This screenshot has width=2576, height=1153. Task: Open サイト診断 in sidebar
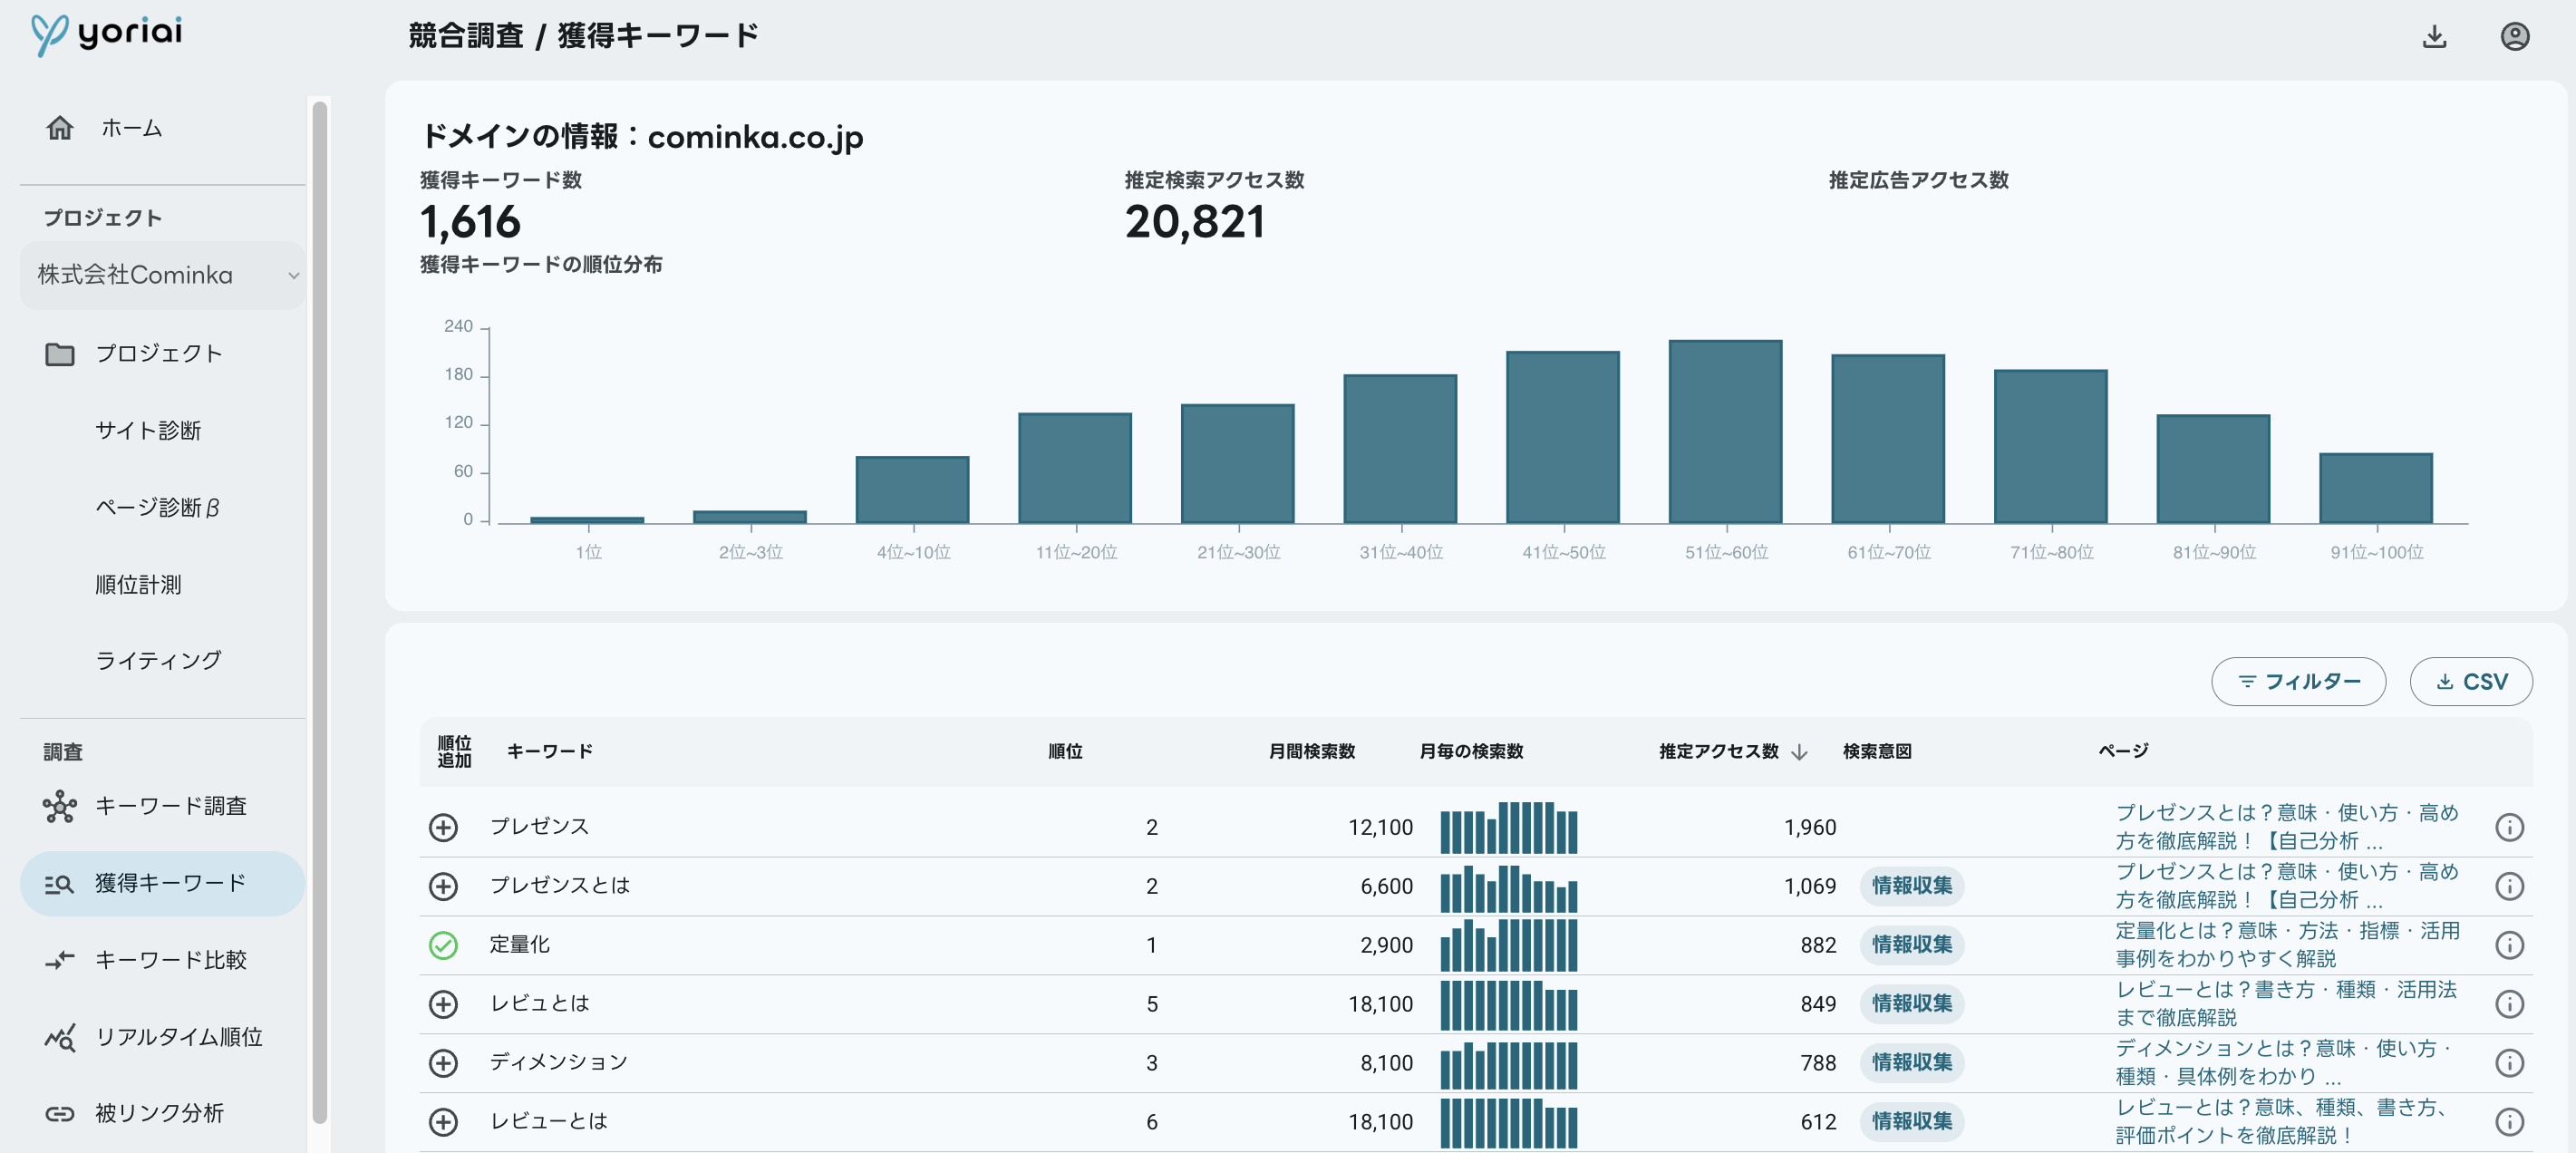[x=148, y=431]
